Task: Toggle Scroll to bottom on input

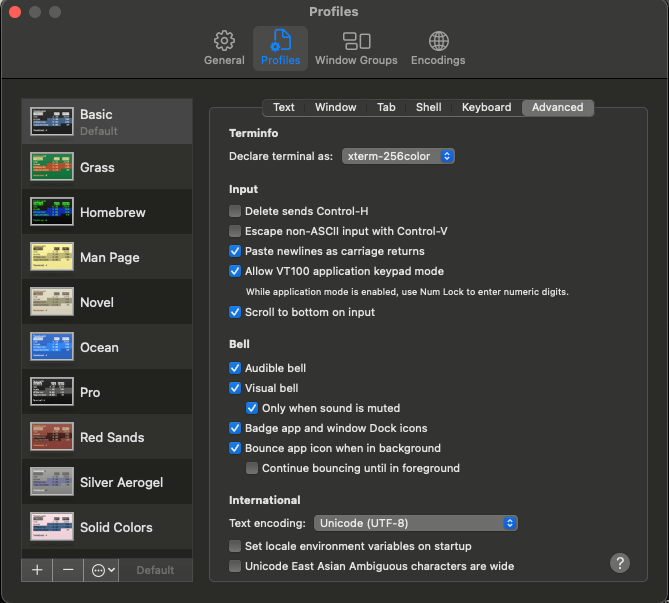Action: 235,312
